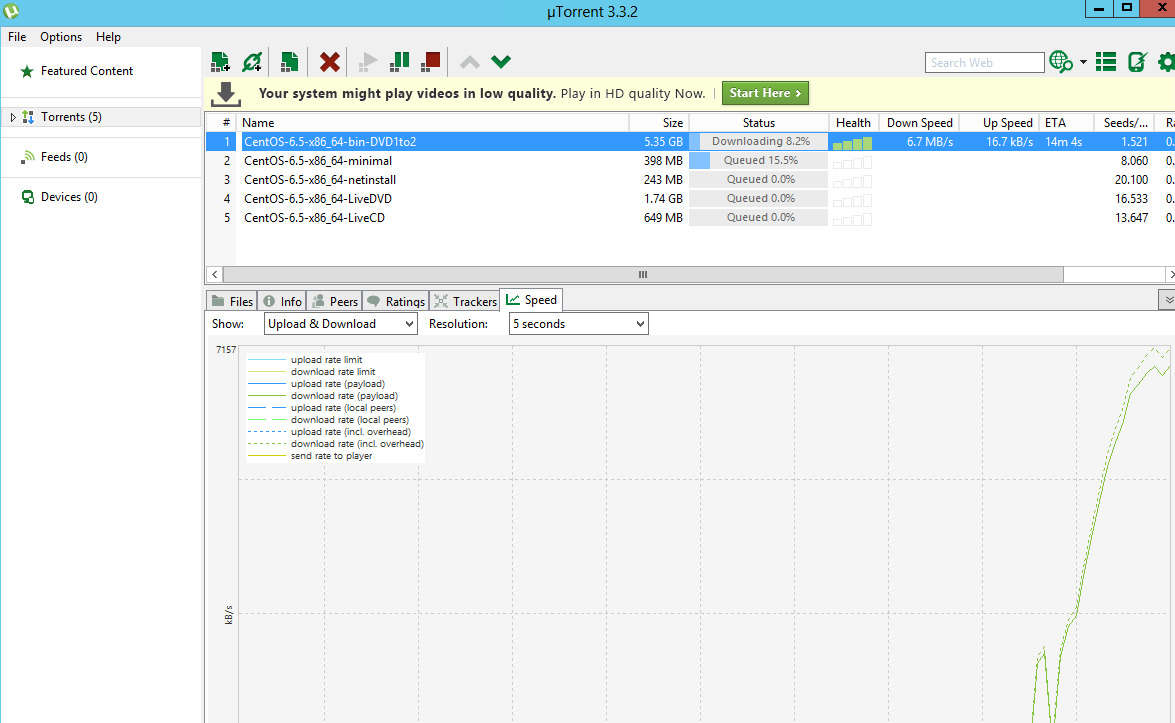This screenshot has height=723, width=1175.
Task: Select torrent CentOS-6.5-x86_64-bin-DVD1to2
Action: click(x=330, y=142)
